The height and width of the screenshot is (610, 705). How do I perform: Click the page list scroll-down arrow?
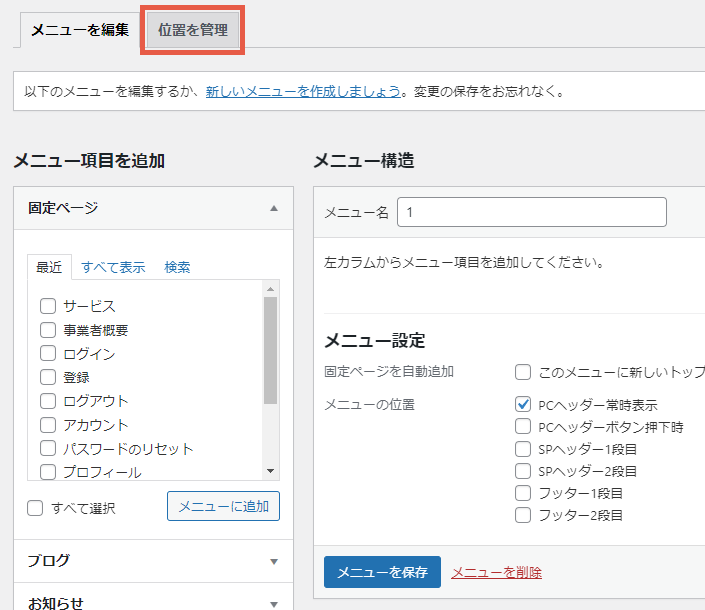tap(270, 471)
